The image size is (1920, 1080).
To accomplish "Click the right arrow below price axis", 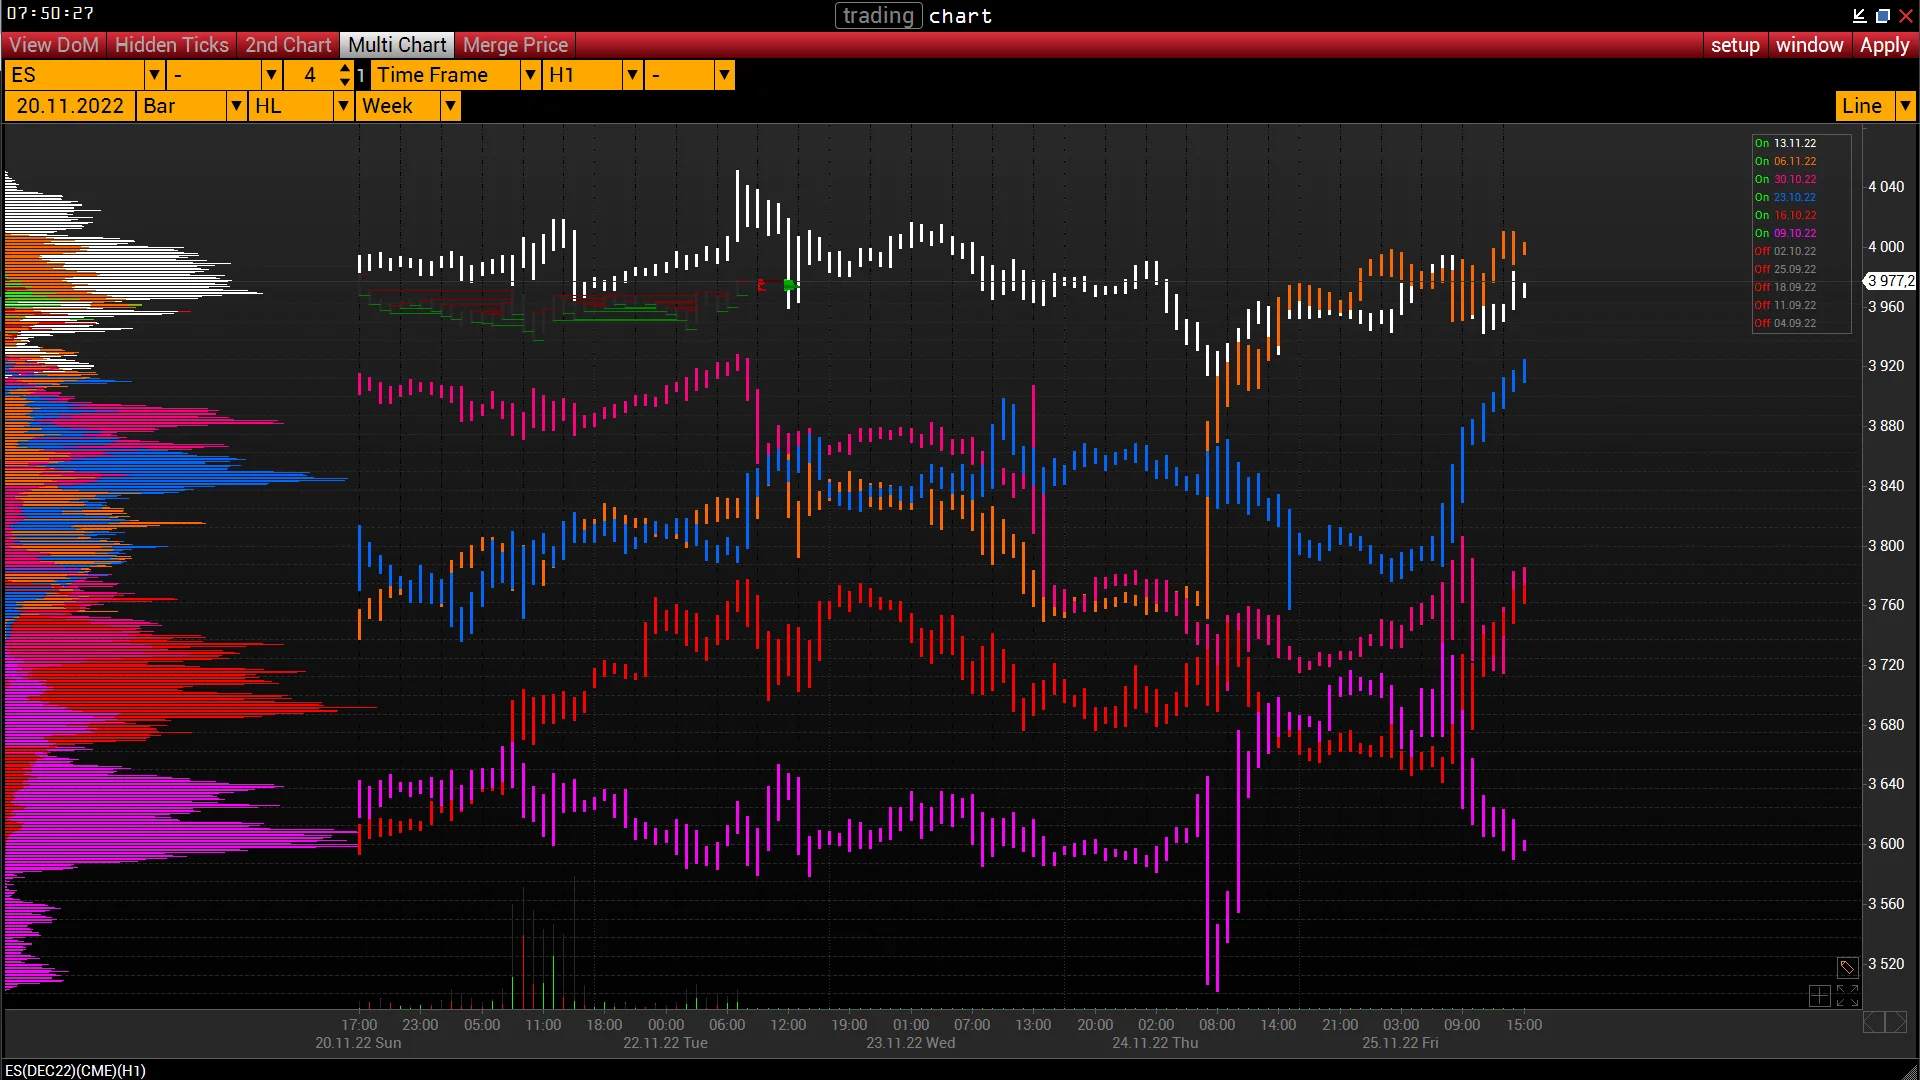I will coord(1896,1022).
